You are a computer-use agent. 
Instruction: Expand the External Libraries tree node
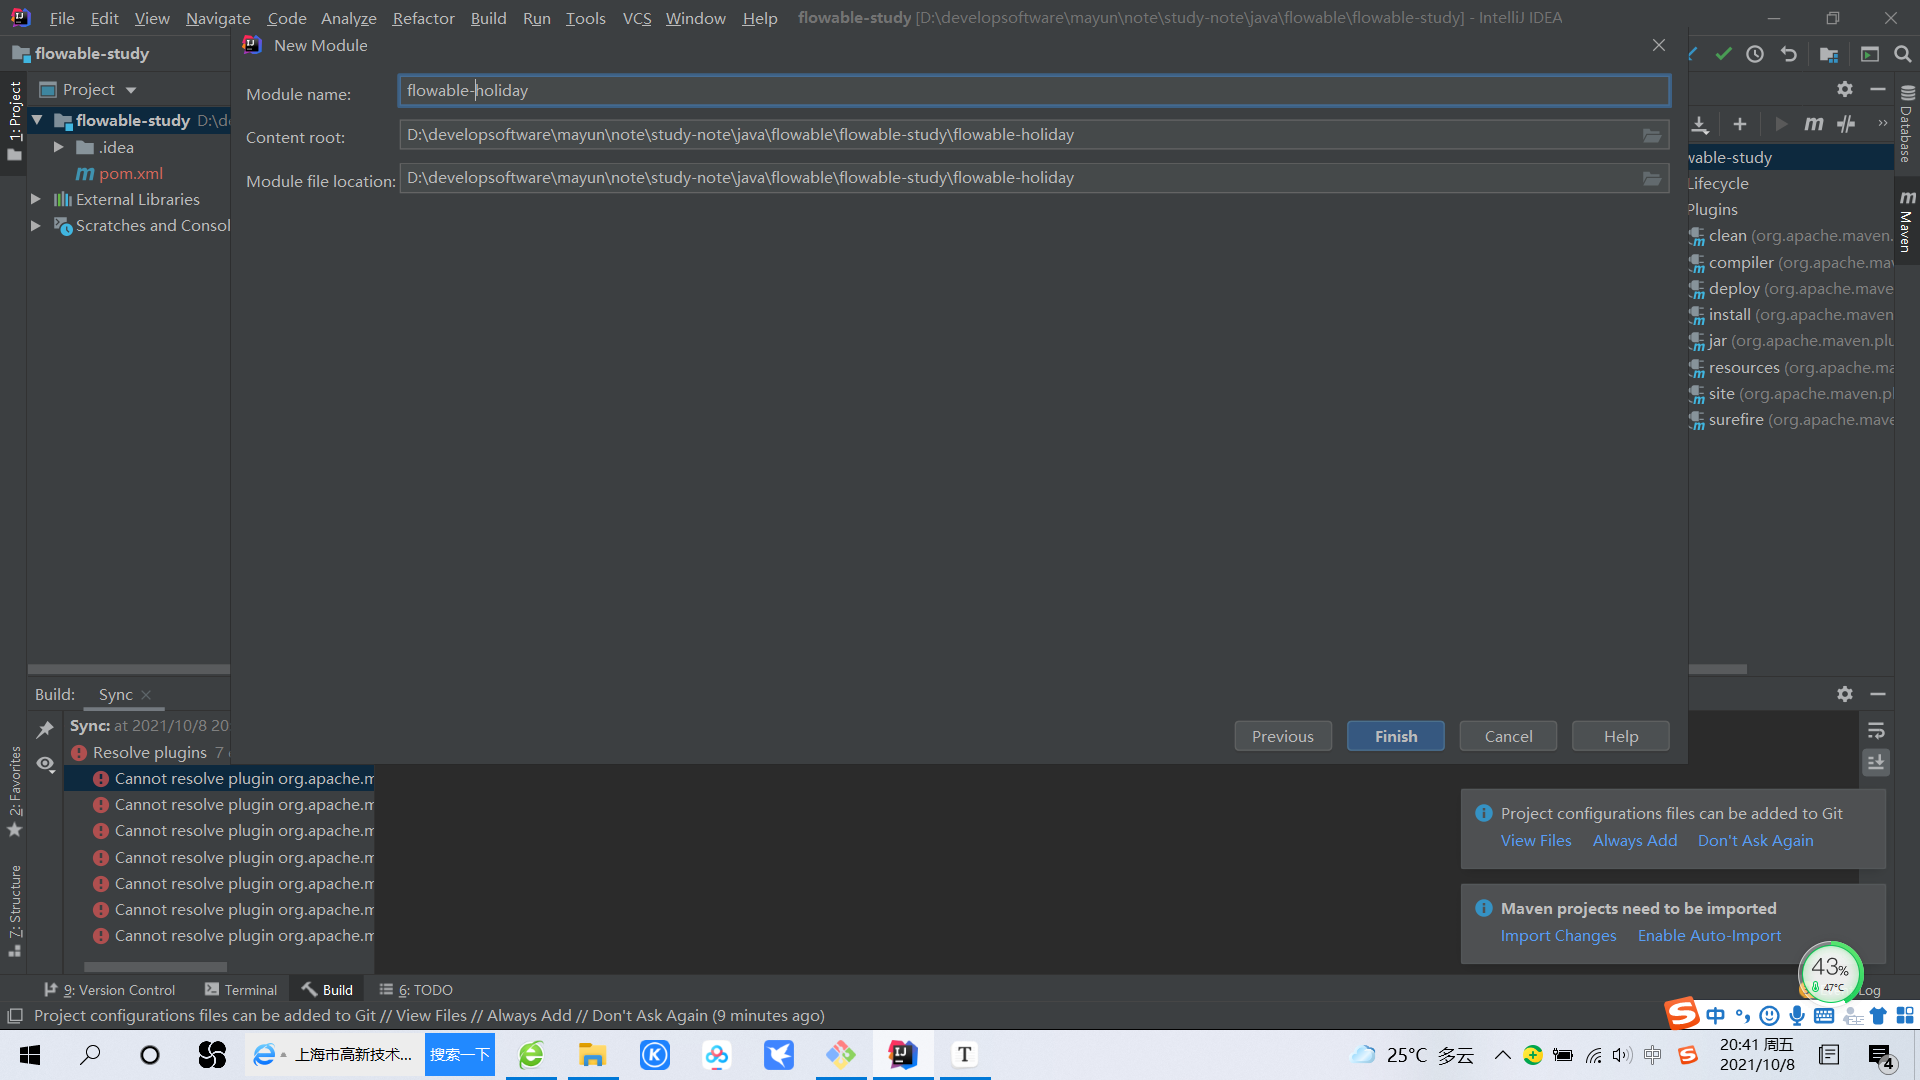(36, 199)
